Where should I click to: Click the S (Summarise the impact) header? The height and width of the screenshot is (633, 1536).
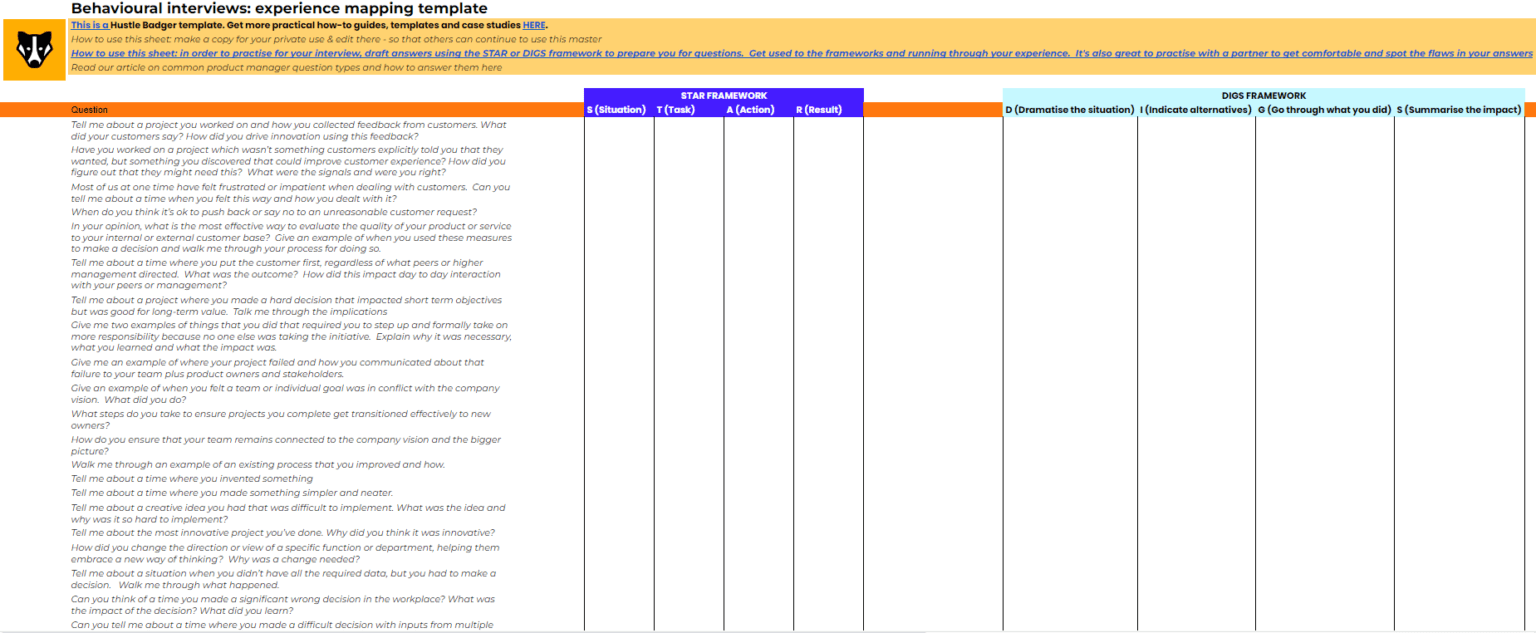click(1459, 110)
